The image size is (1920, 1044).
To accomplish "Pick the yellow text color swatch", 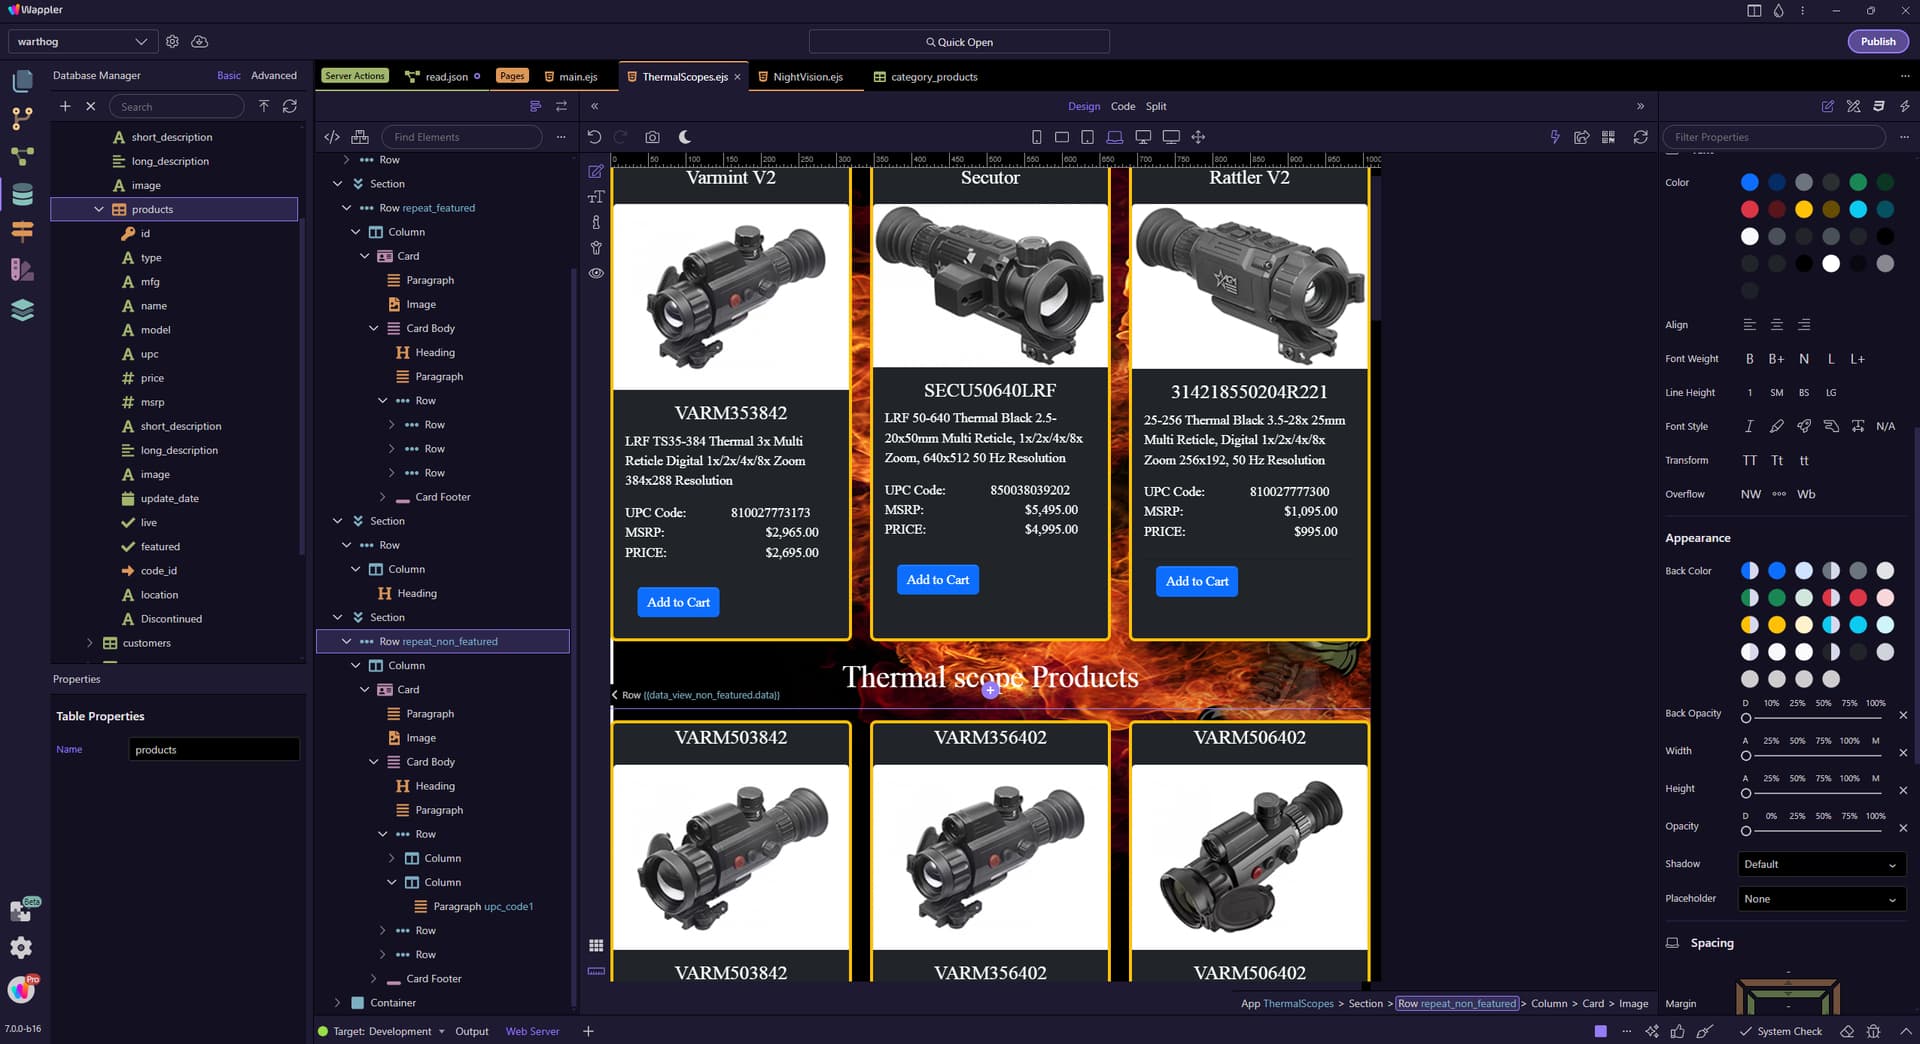I will (1803, 209).
